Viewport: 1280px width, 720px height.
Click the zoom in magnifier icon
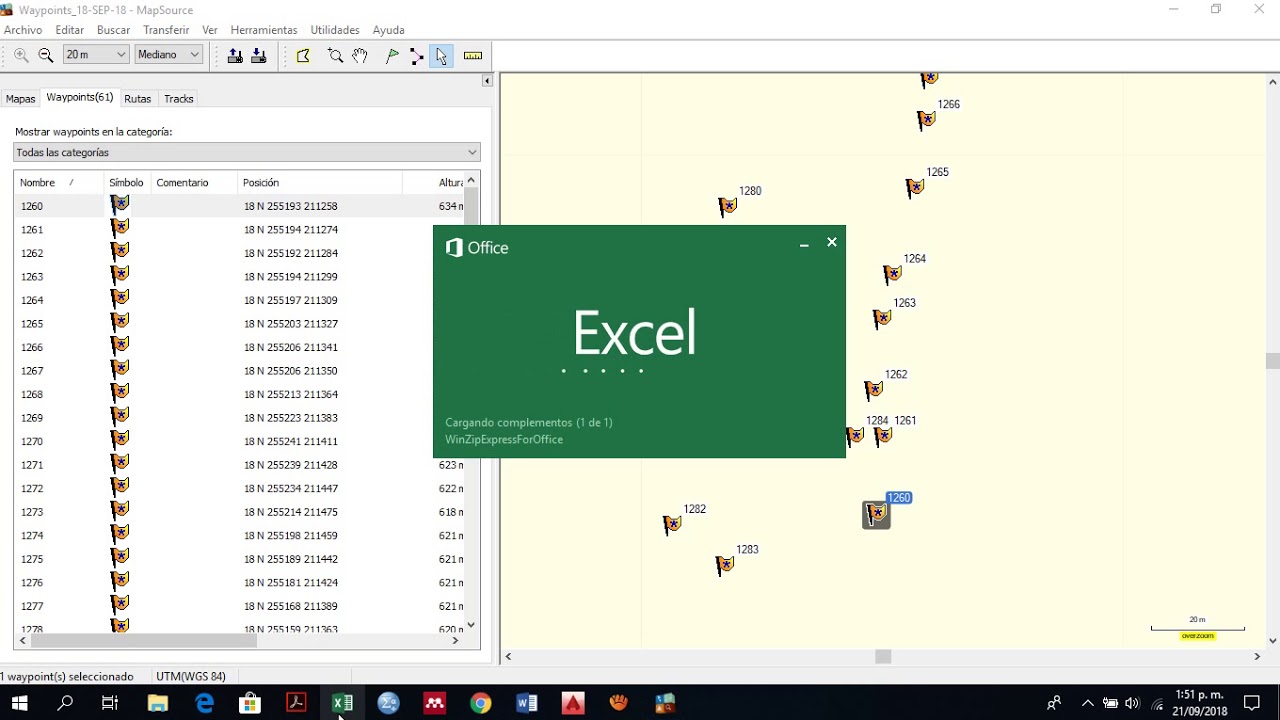(21, 56)
